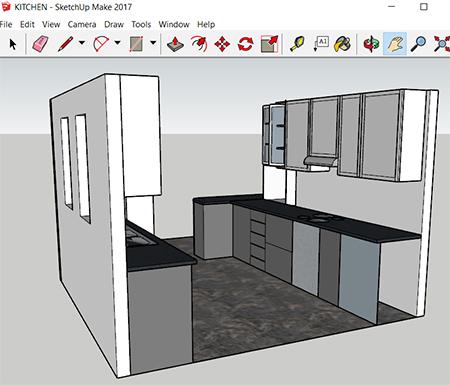Expand the Arc tool dropdown arrow
This screenshot has height=385, width=450.
[117, 43]
